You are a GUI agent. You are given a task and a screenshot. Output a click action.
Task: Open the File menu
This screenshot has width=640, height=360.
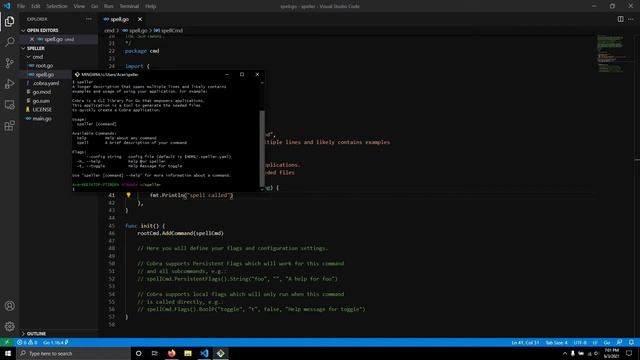click(21, 6)
